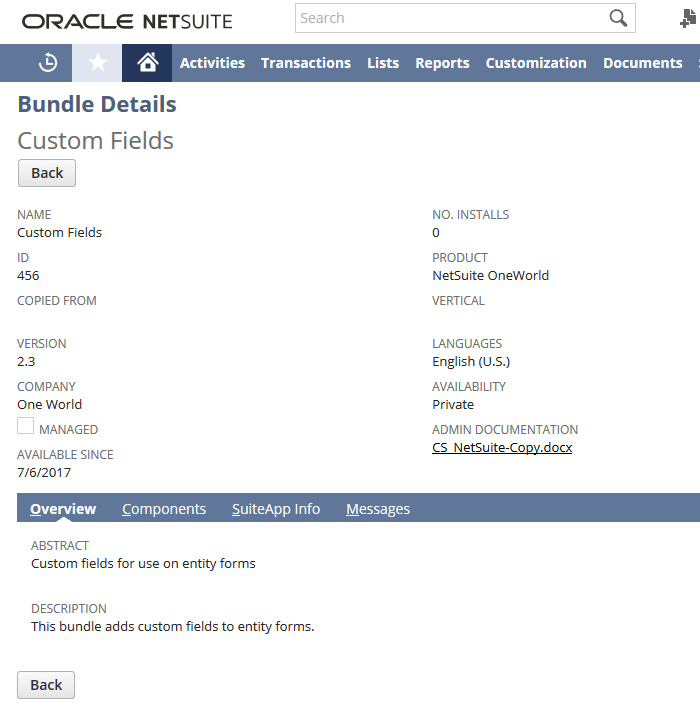Open the Activities menu
Image resolution: width=700 pixels, height=710 pixels.
[x=212, y=63]
